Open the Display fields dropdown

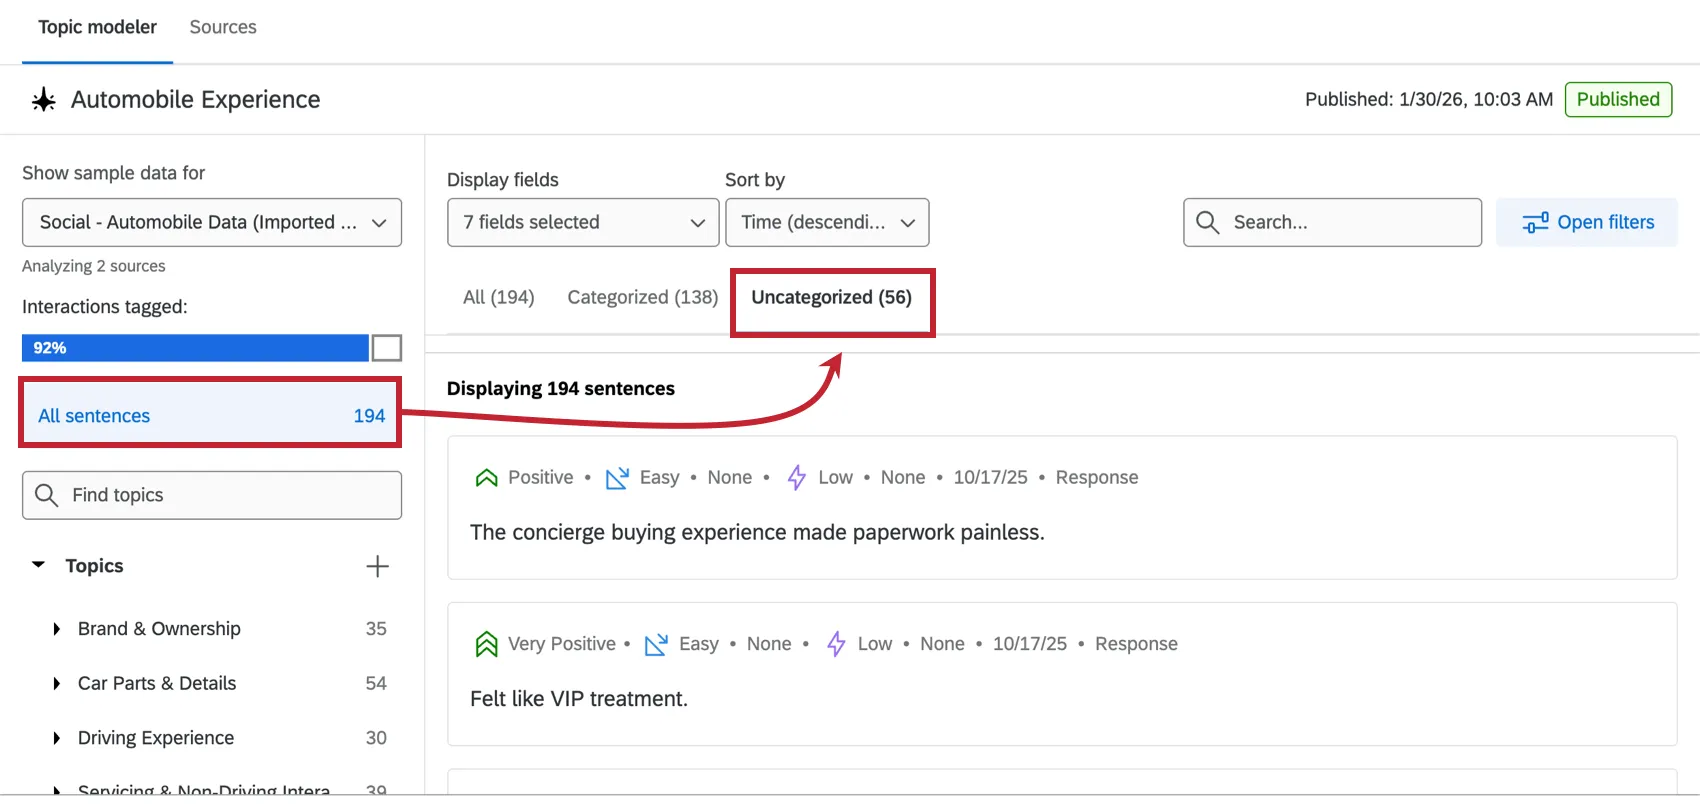tap(583, 222)
